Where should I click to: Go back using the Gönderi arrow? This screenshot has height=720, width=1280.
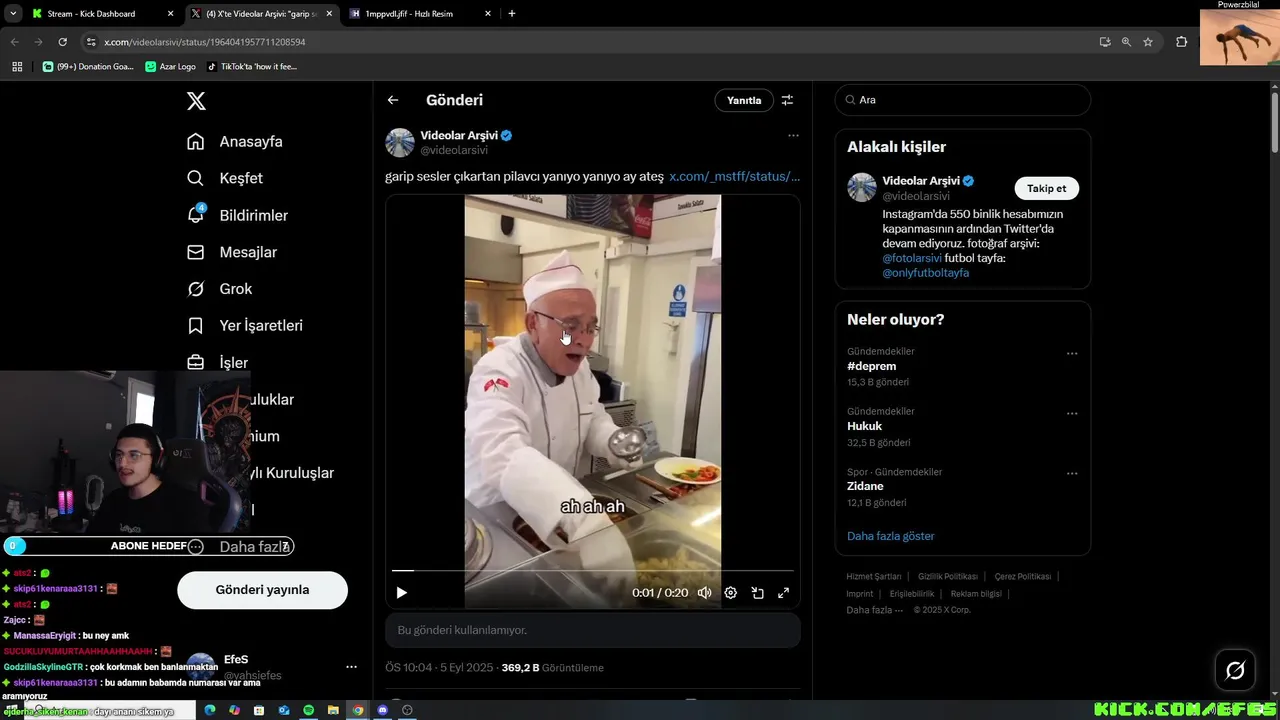click(x=393, y=100)
